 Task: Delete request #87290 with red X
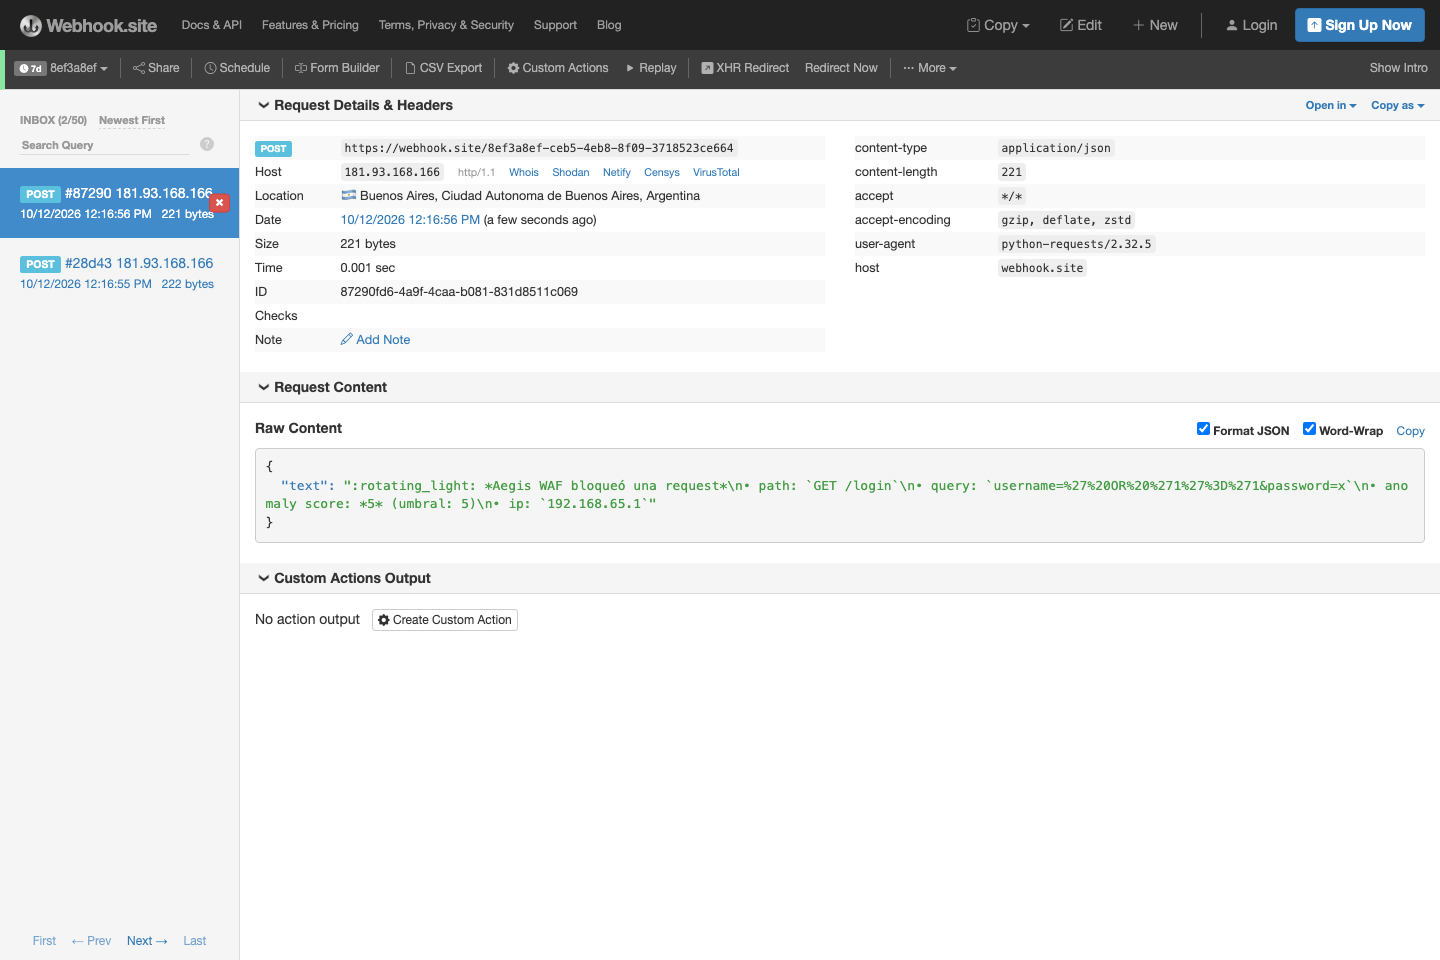click(220, 202)
